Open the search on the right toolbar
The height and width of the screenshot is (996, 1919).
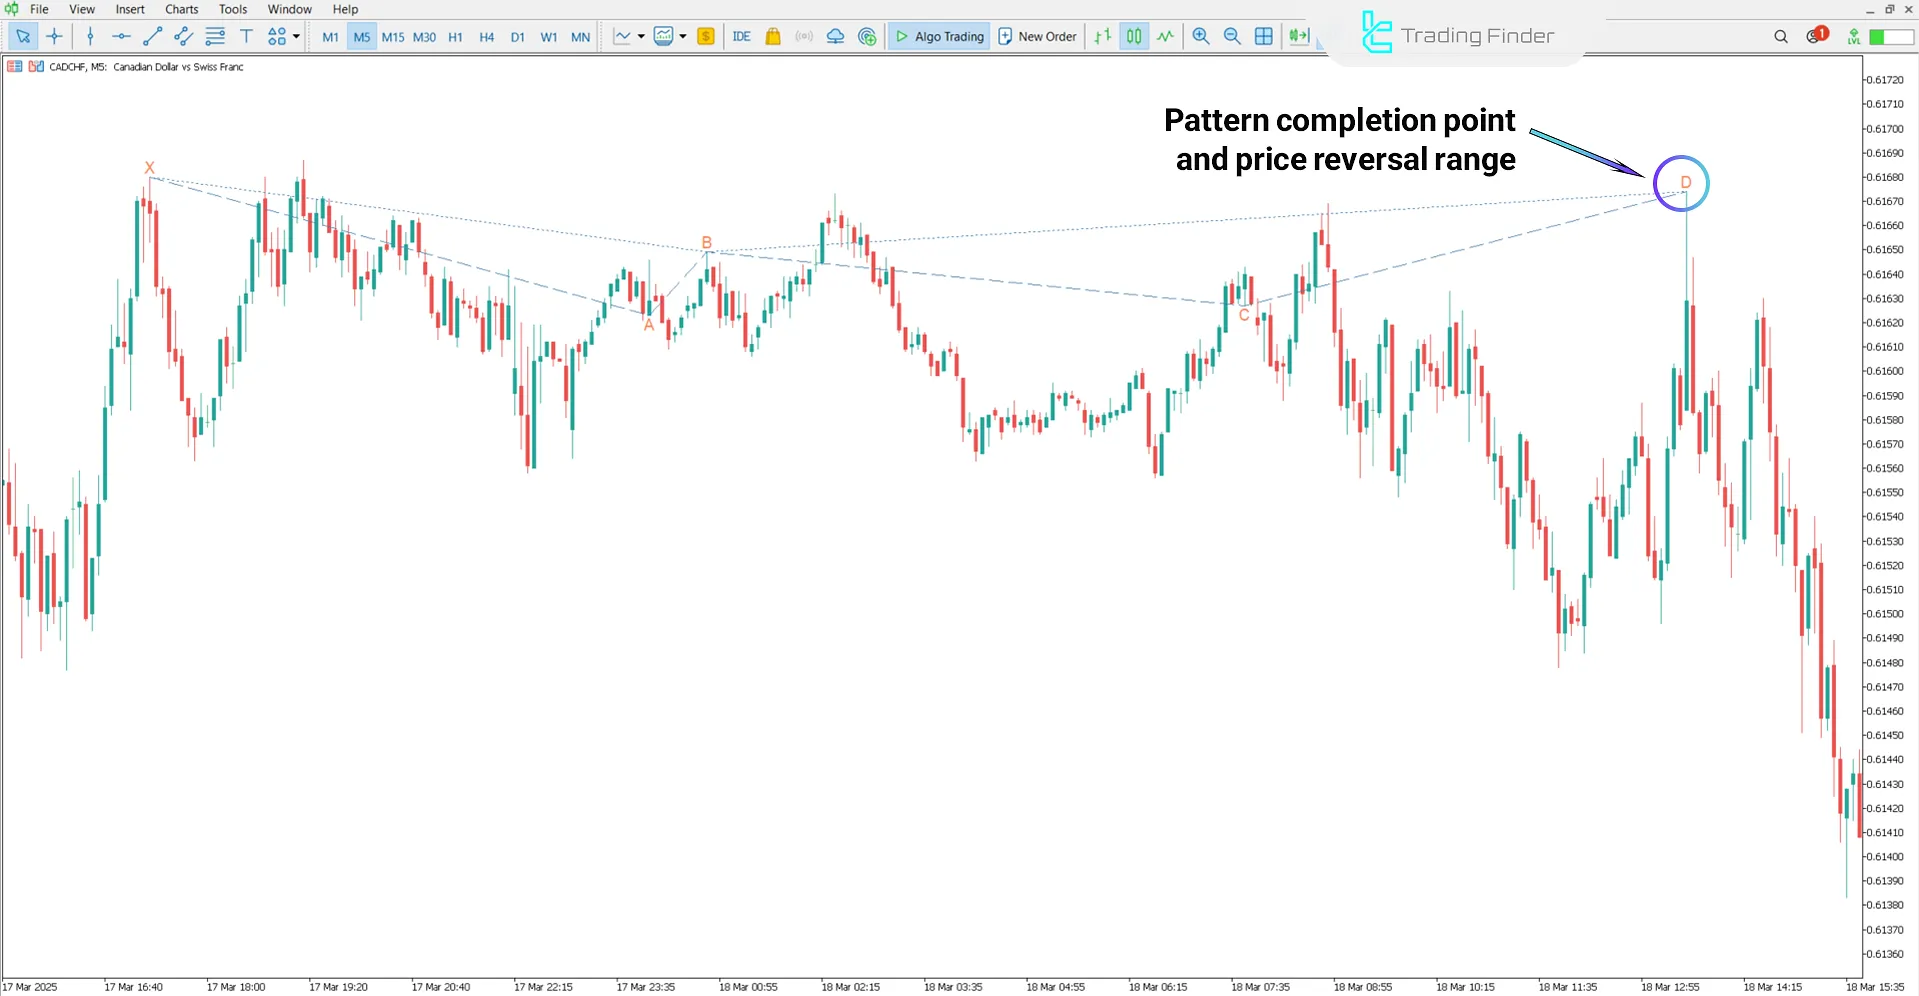[x=1780, y=36]
